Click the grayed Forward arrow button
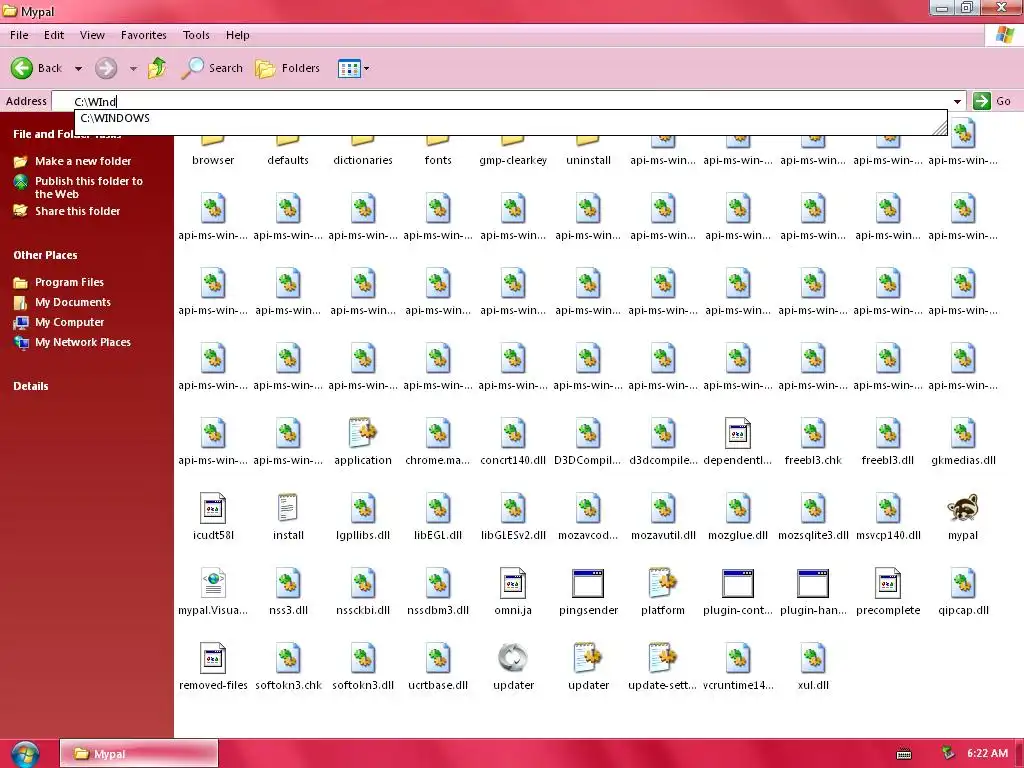1024x768 pixels. point(106,68)
